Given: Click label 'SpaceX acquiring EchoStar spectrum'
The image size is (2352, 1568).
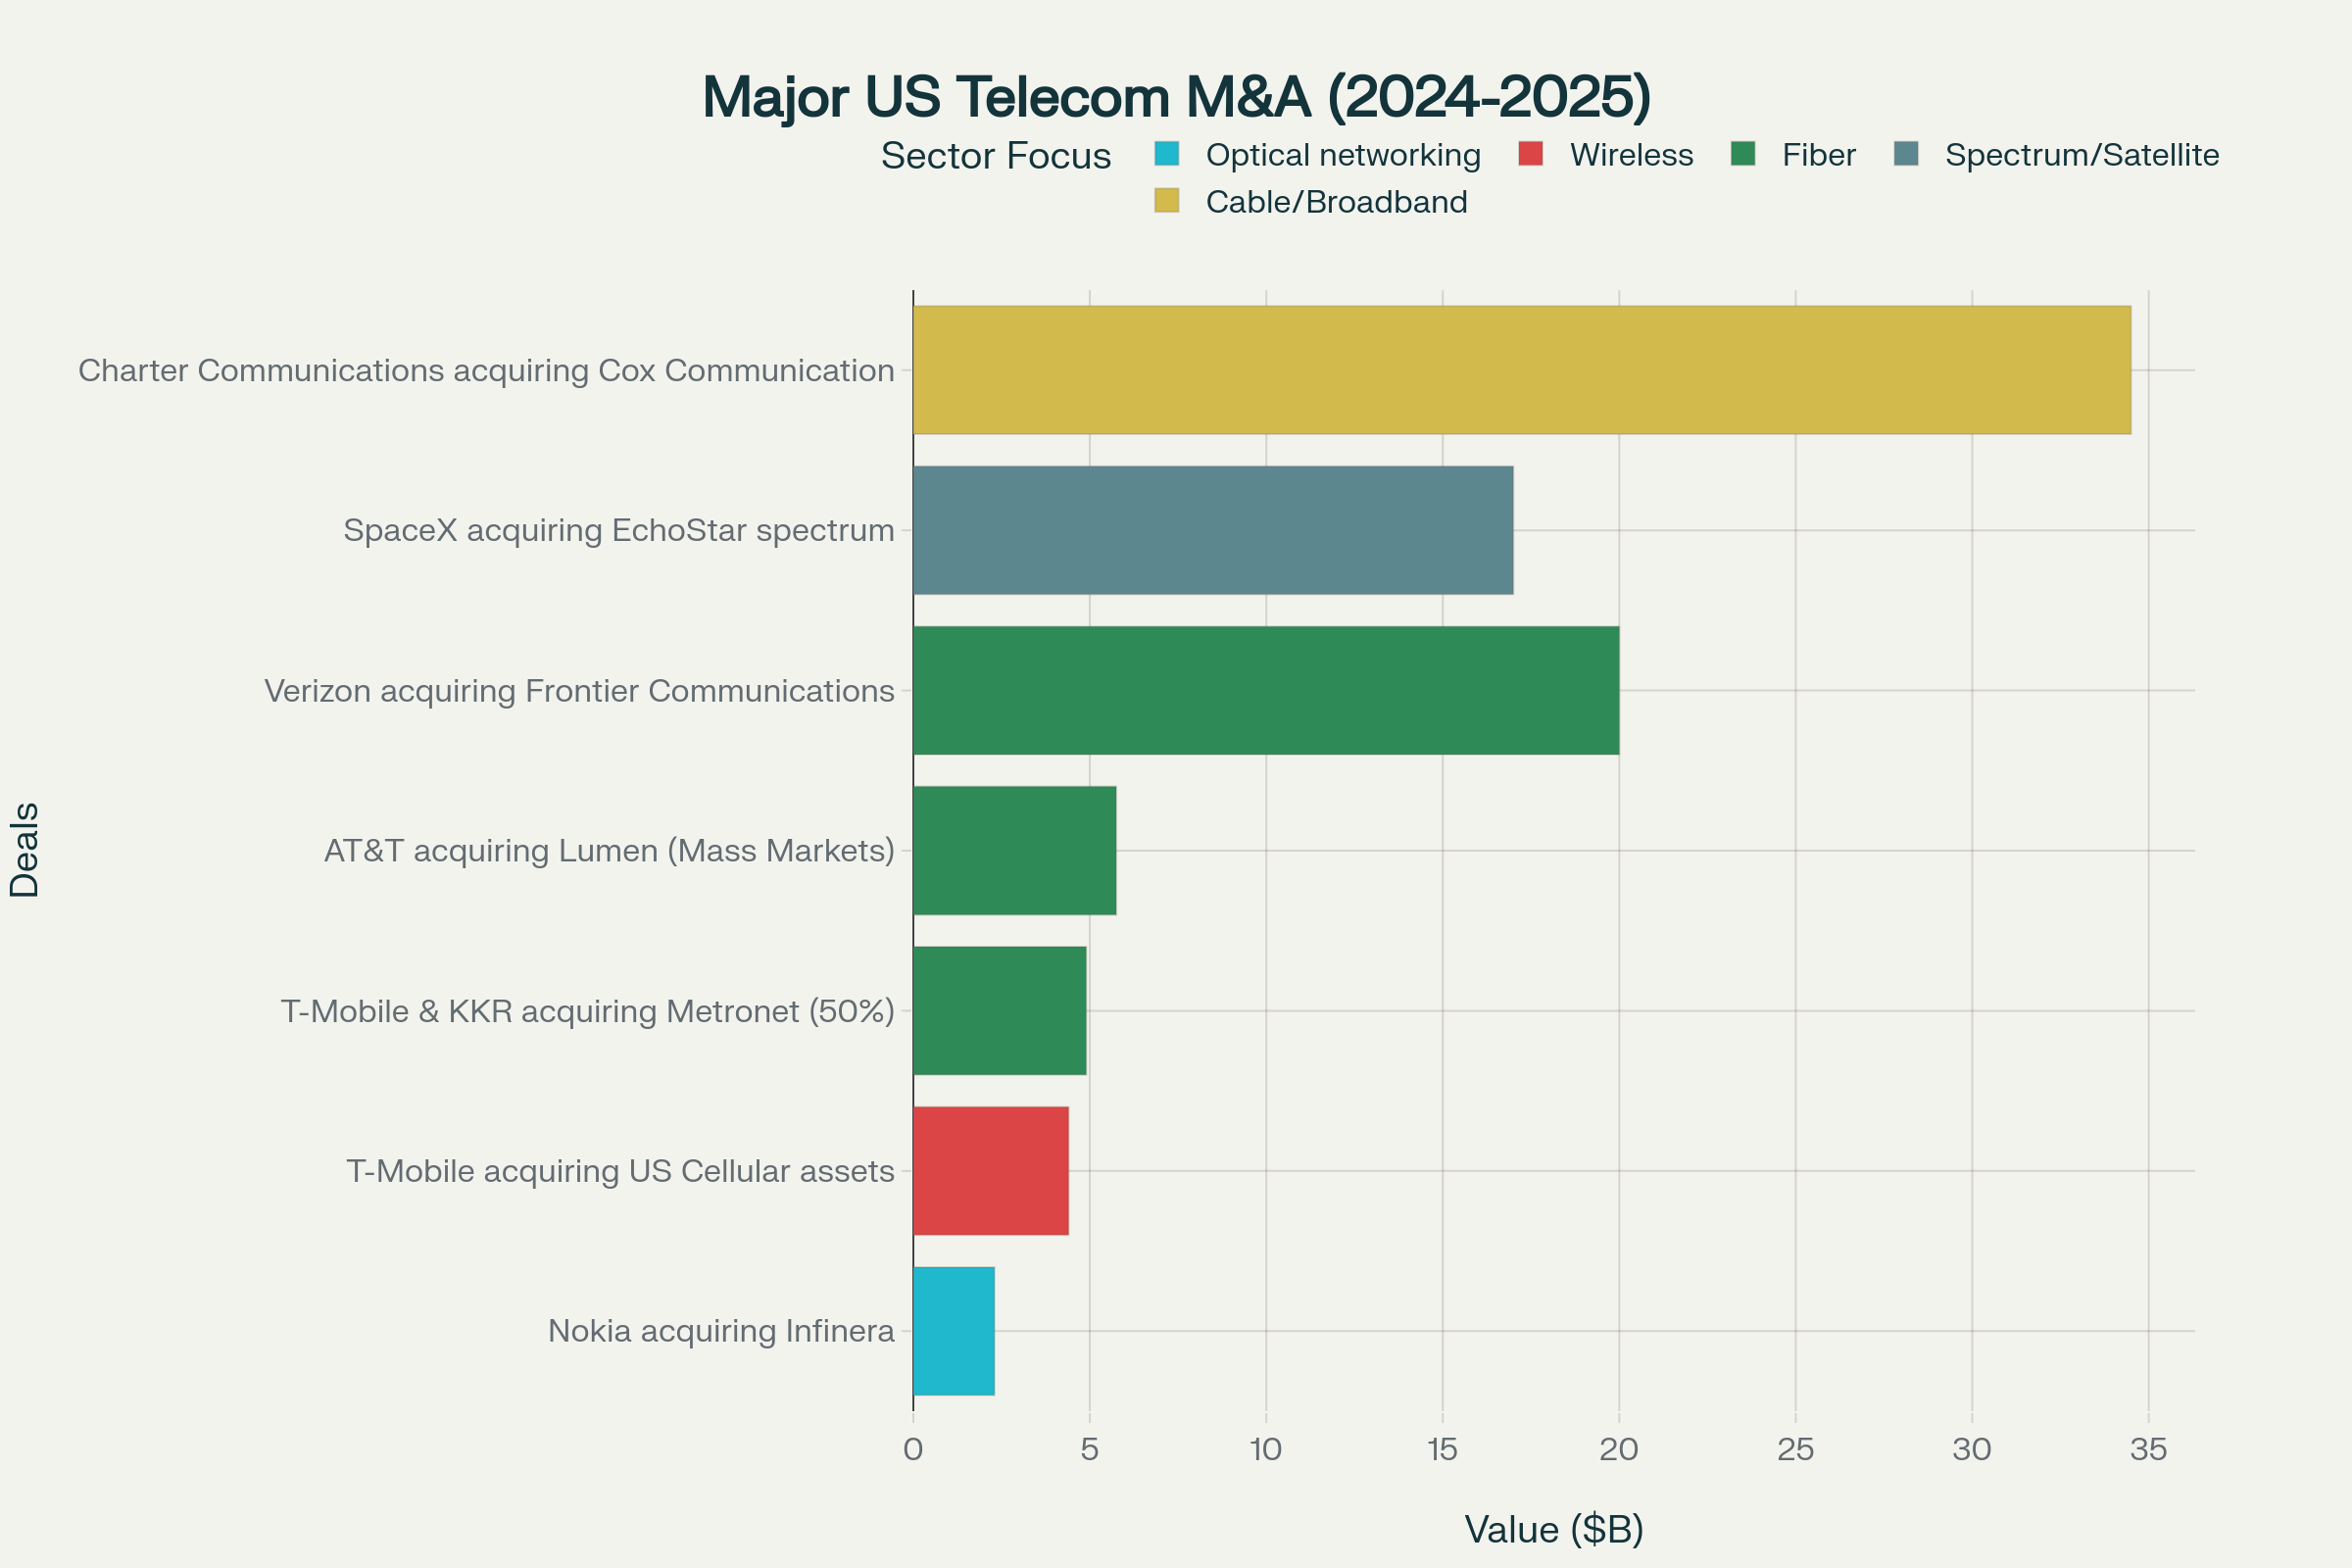Looking at the screenshot, I should (x=618, y=531).
